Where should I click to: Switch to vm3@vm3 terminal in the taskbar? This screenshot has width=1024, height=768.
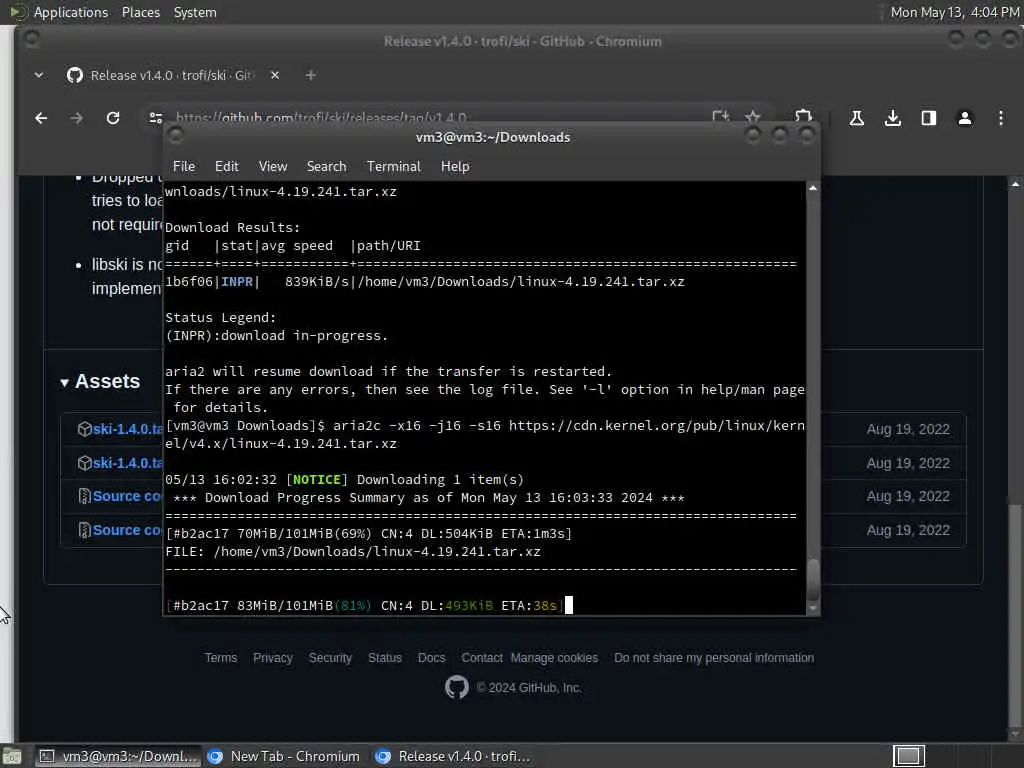(118, 756)
